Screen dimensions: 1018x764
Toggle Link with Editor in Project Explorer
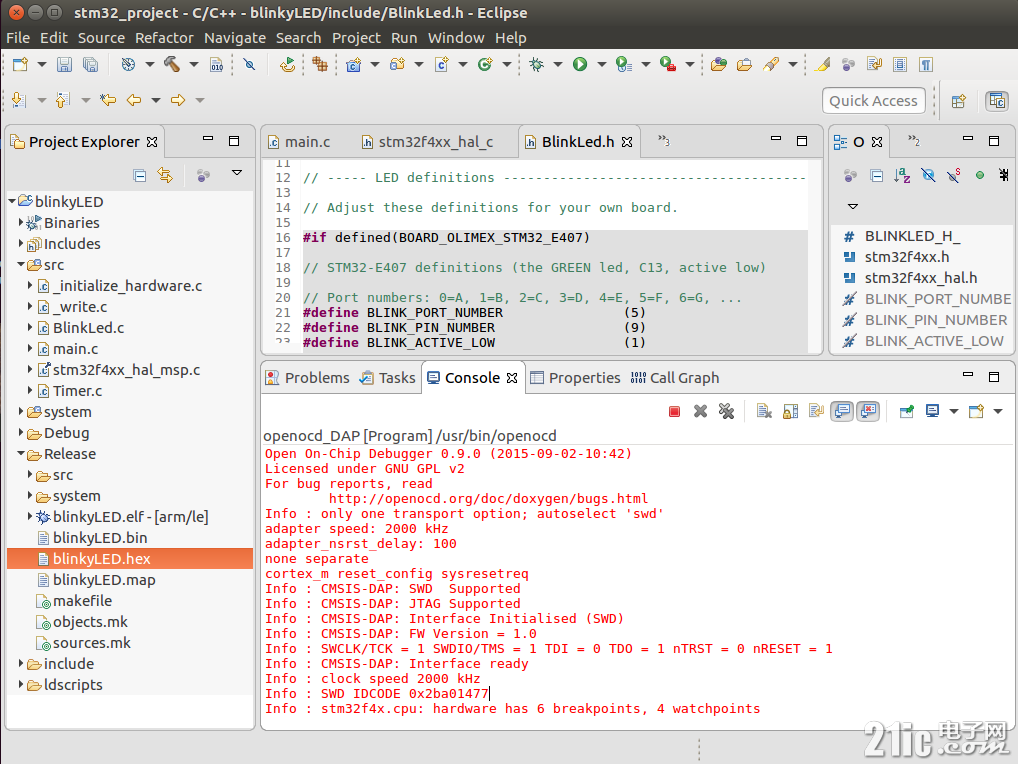pyautogui.click(x=165, y=175)
